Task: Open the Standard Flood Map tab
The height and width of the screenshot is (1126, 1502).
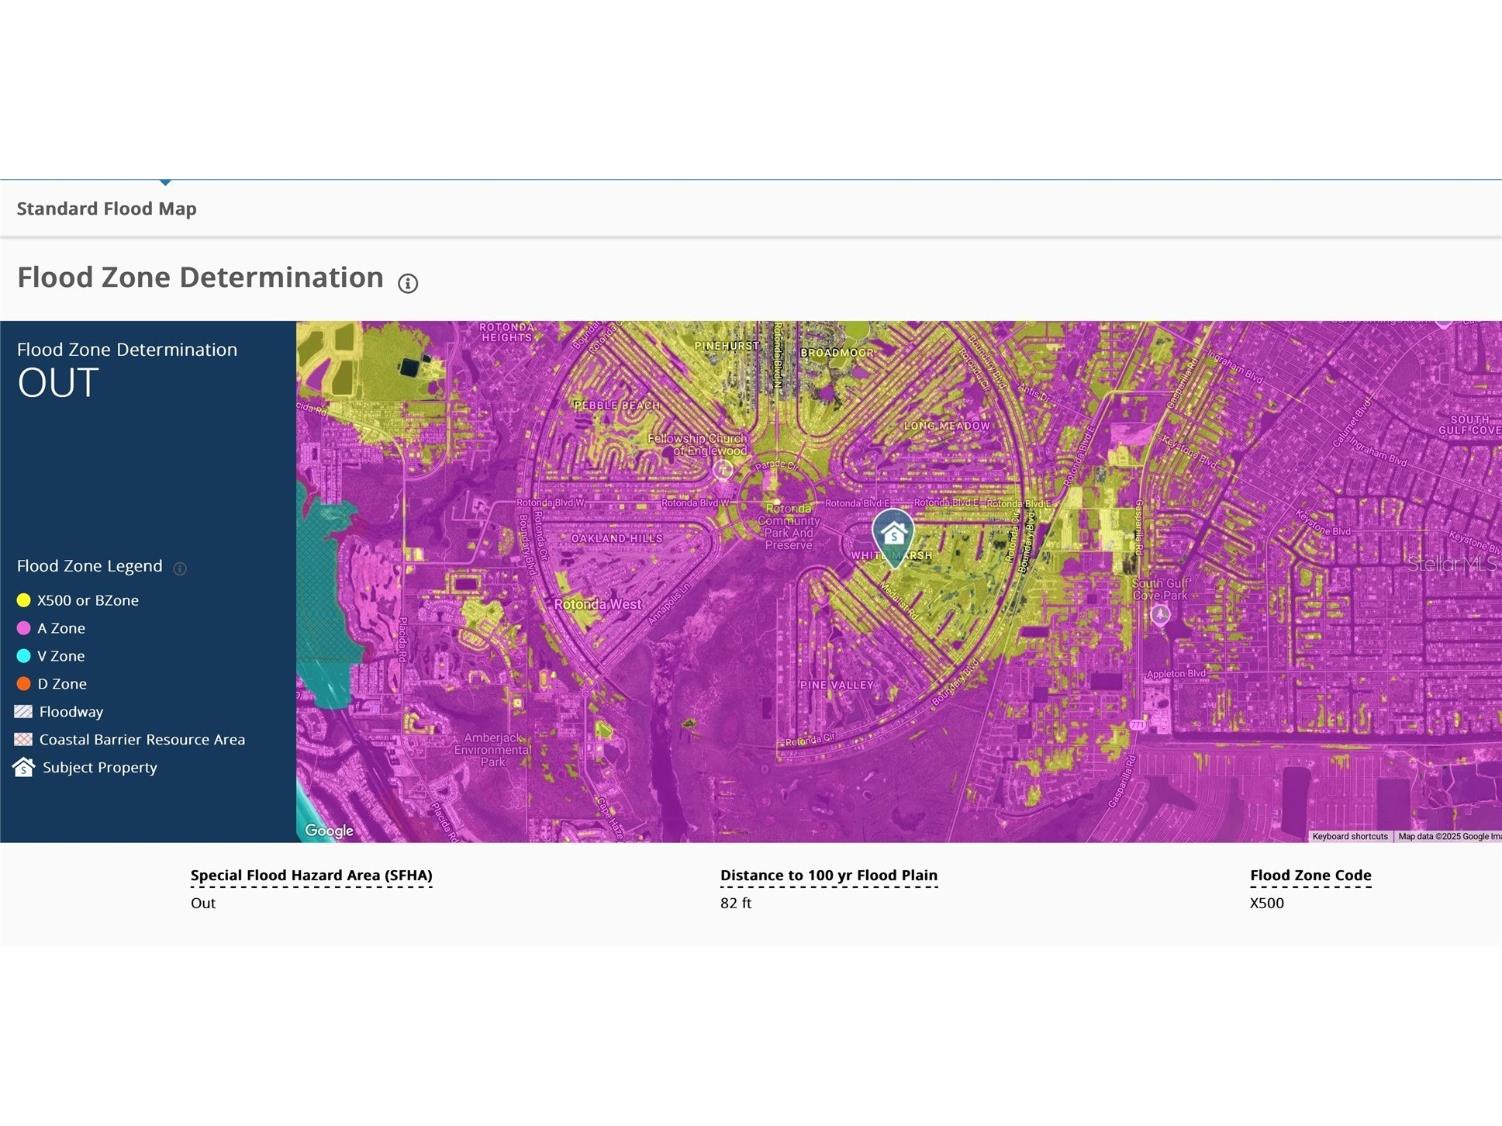Action: click(107, 209)
